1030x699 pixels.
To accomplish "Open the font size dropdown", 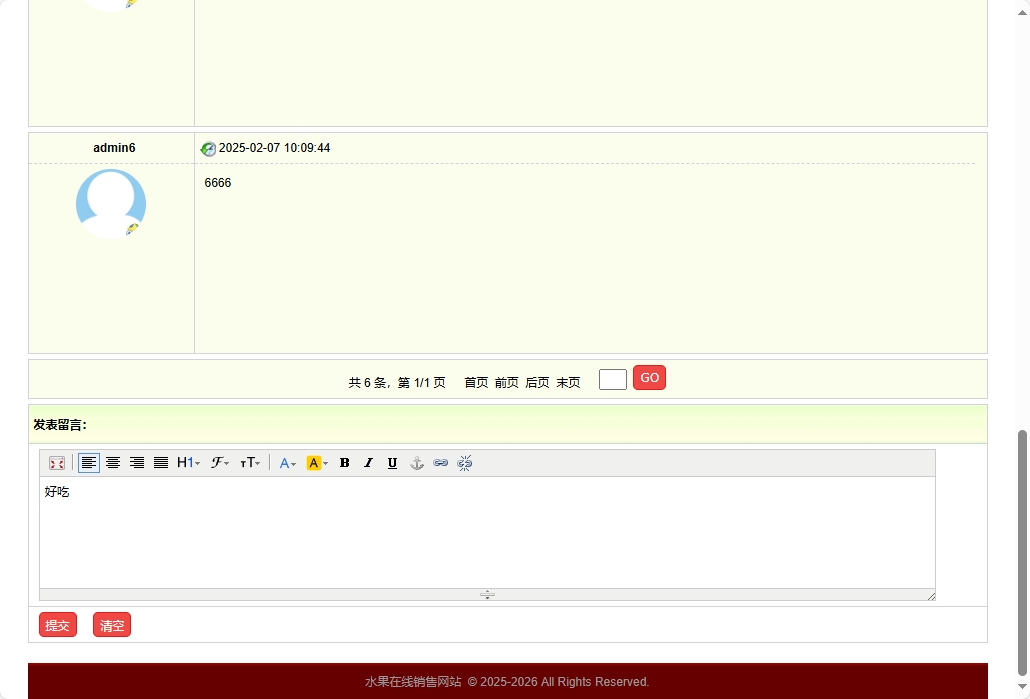I will 250,463.
